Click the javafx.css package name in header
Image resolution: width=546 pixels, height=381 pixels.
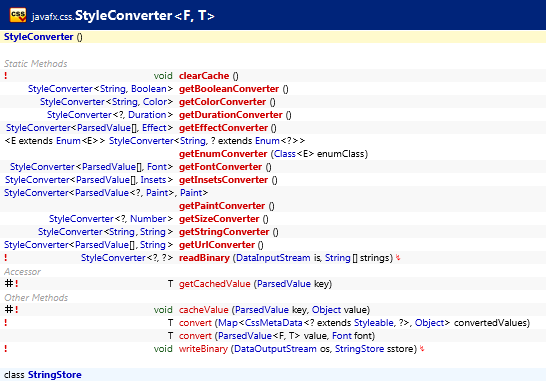52,17
